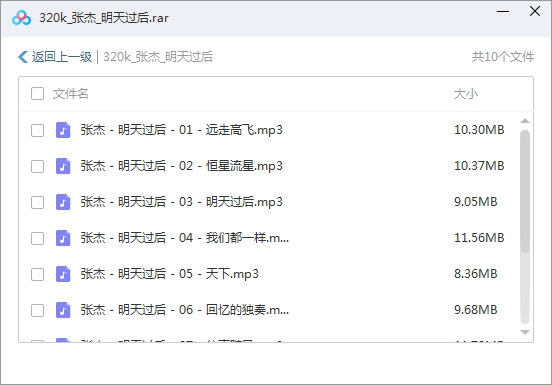
Task: Go back via 返回上一级 link
Action: pos(62,57)
